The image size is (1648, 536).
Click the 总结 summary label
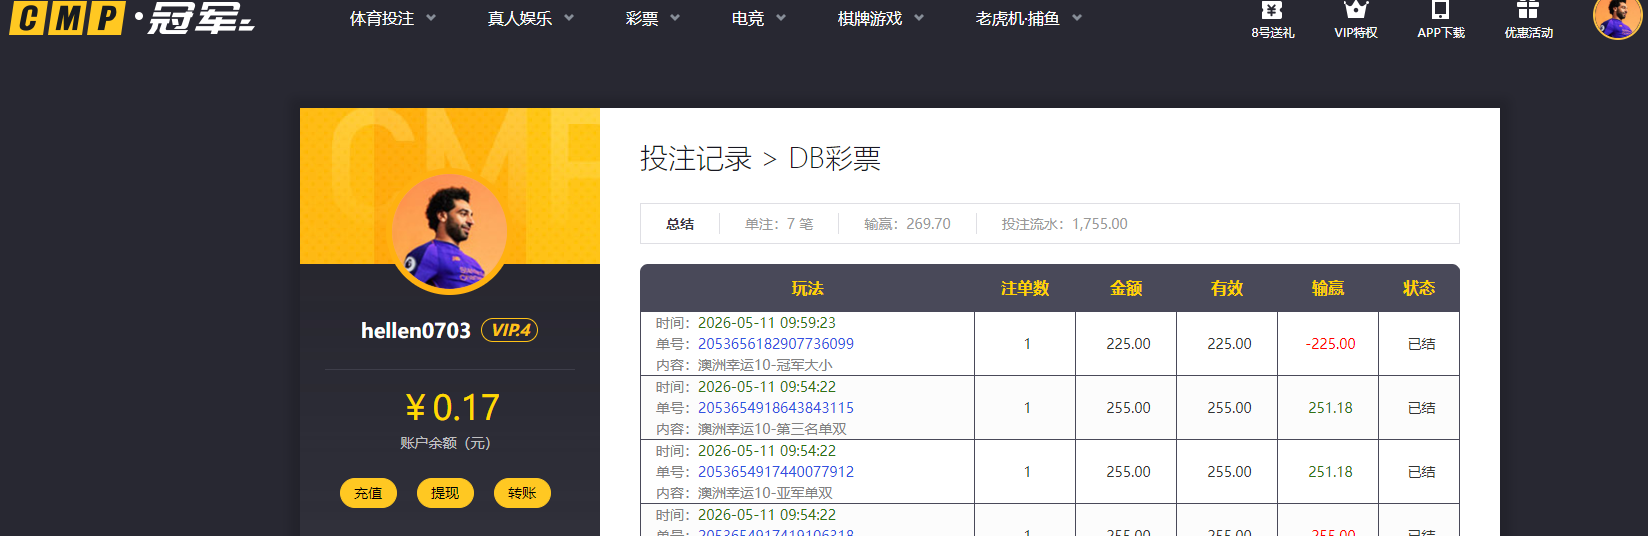click(x=680, y=224)
